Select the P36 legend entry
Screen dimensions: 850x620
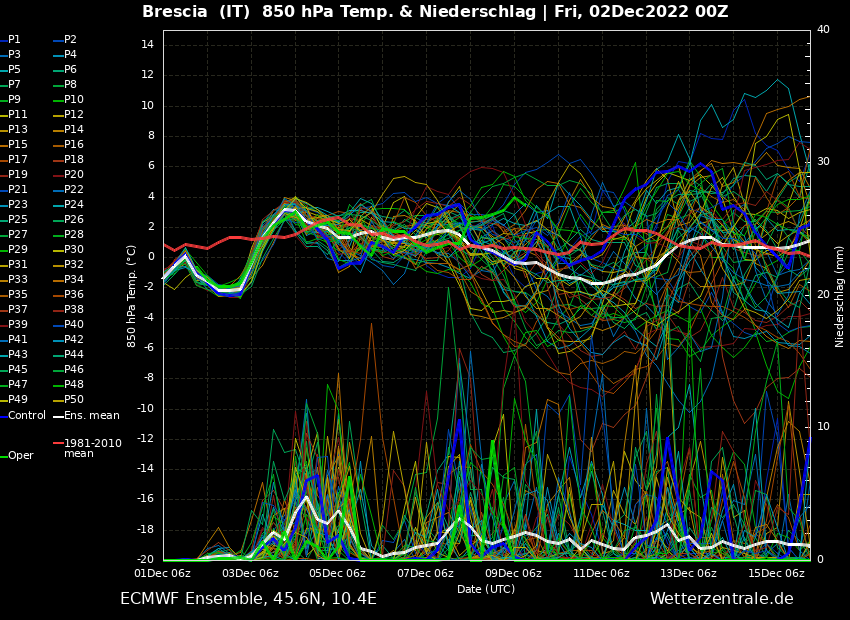(74, 295)
